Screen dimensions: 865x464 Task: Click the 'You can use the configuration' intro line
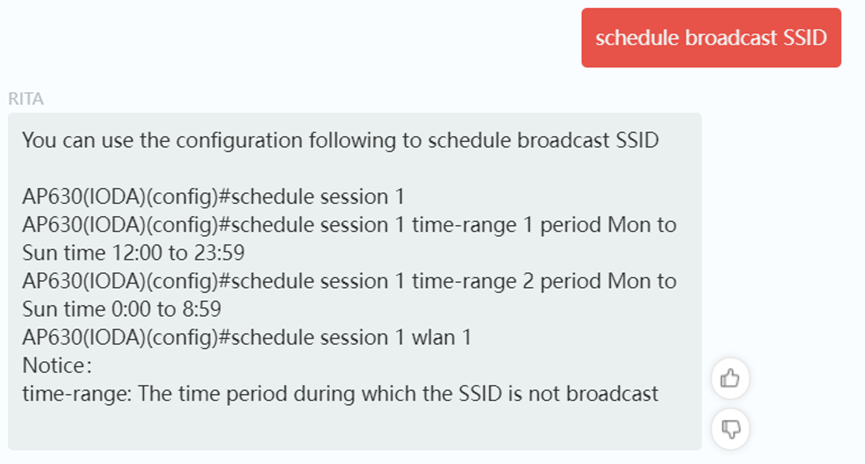(340, 140)
